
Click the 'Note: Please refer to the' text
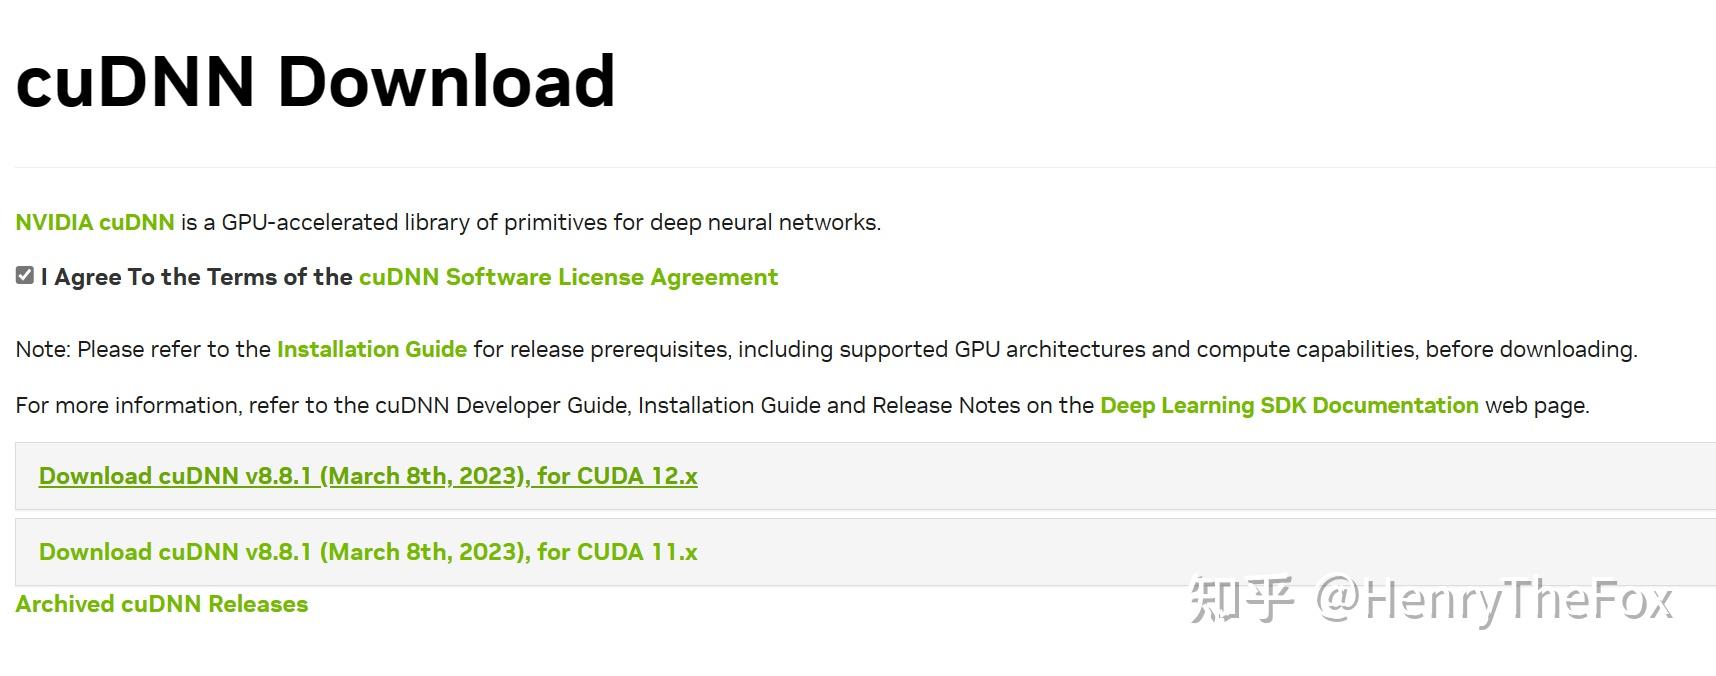(143, 349)
